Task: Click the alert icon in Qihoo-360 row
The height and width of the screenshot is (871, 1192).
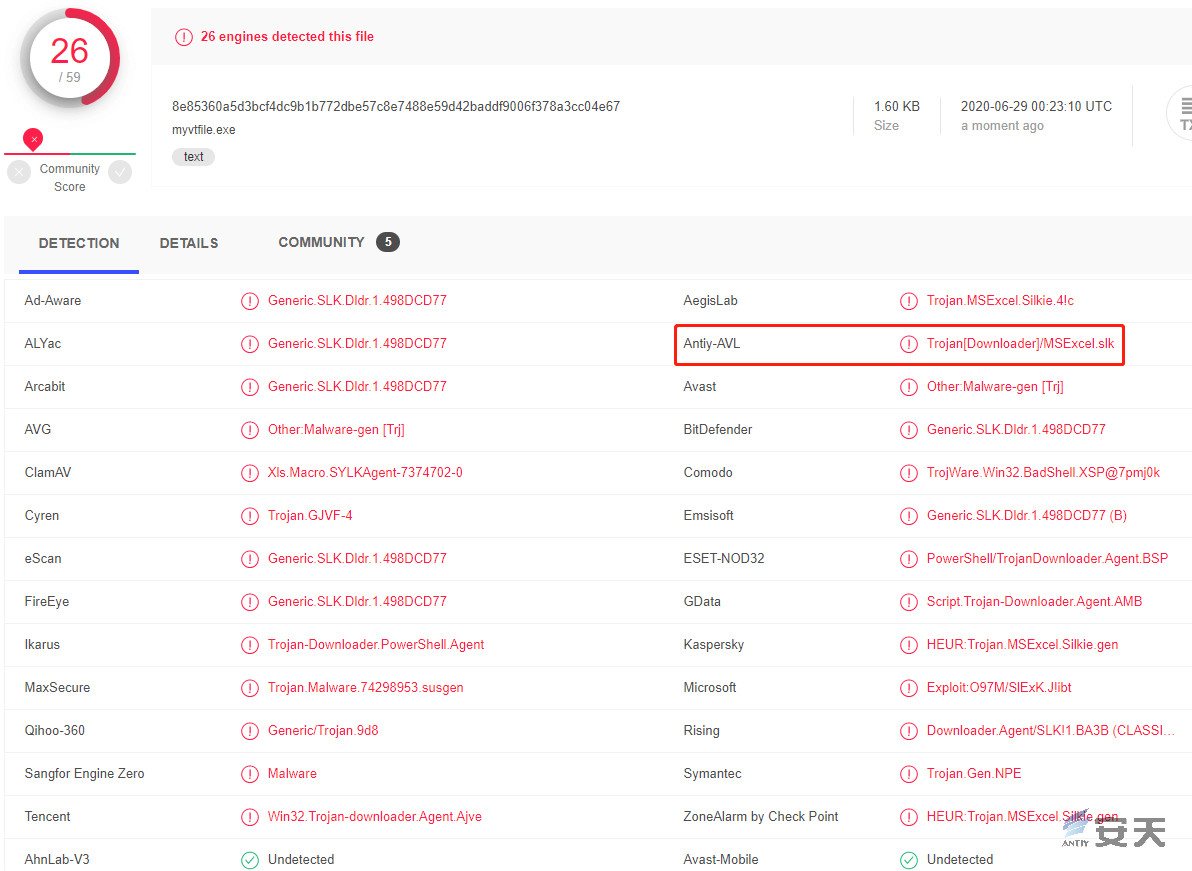Action: pyautogui.click(x=250, y=731)
